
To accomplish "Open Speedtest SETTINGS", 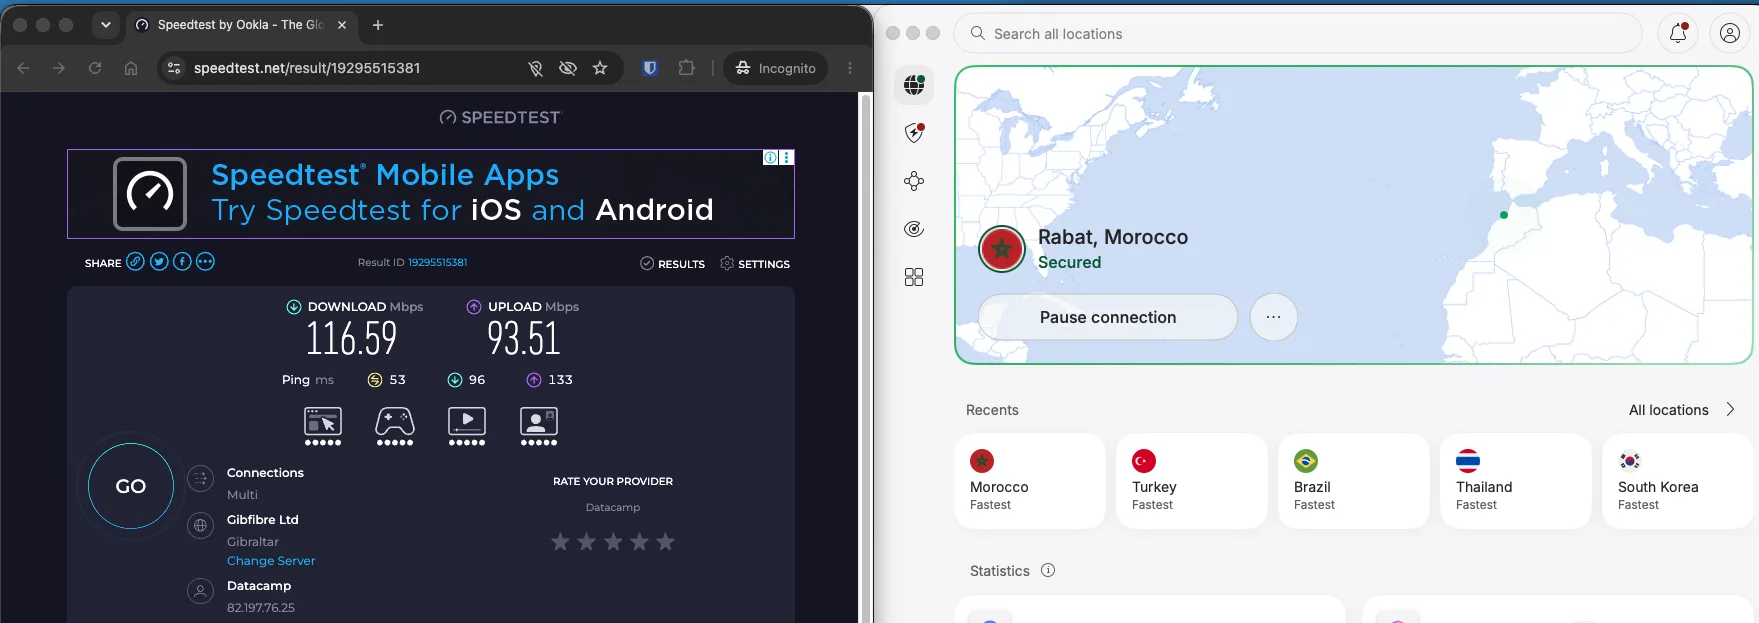I will pos(755,264).
